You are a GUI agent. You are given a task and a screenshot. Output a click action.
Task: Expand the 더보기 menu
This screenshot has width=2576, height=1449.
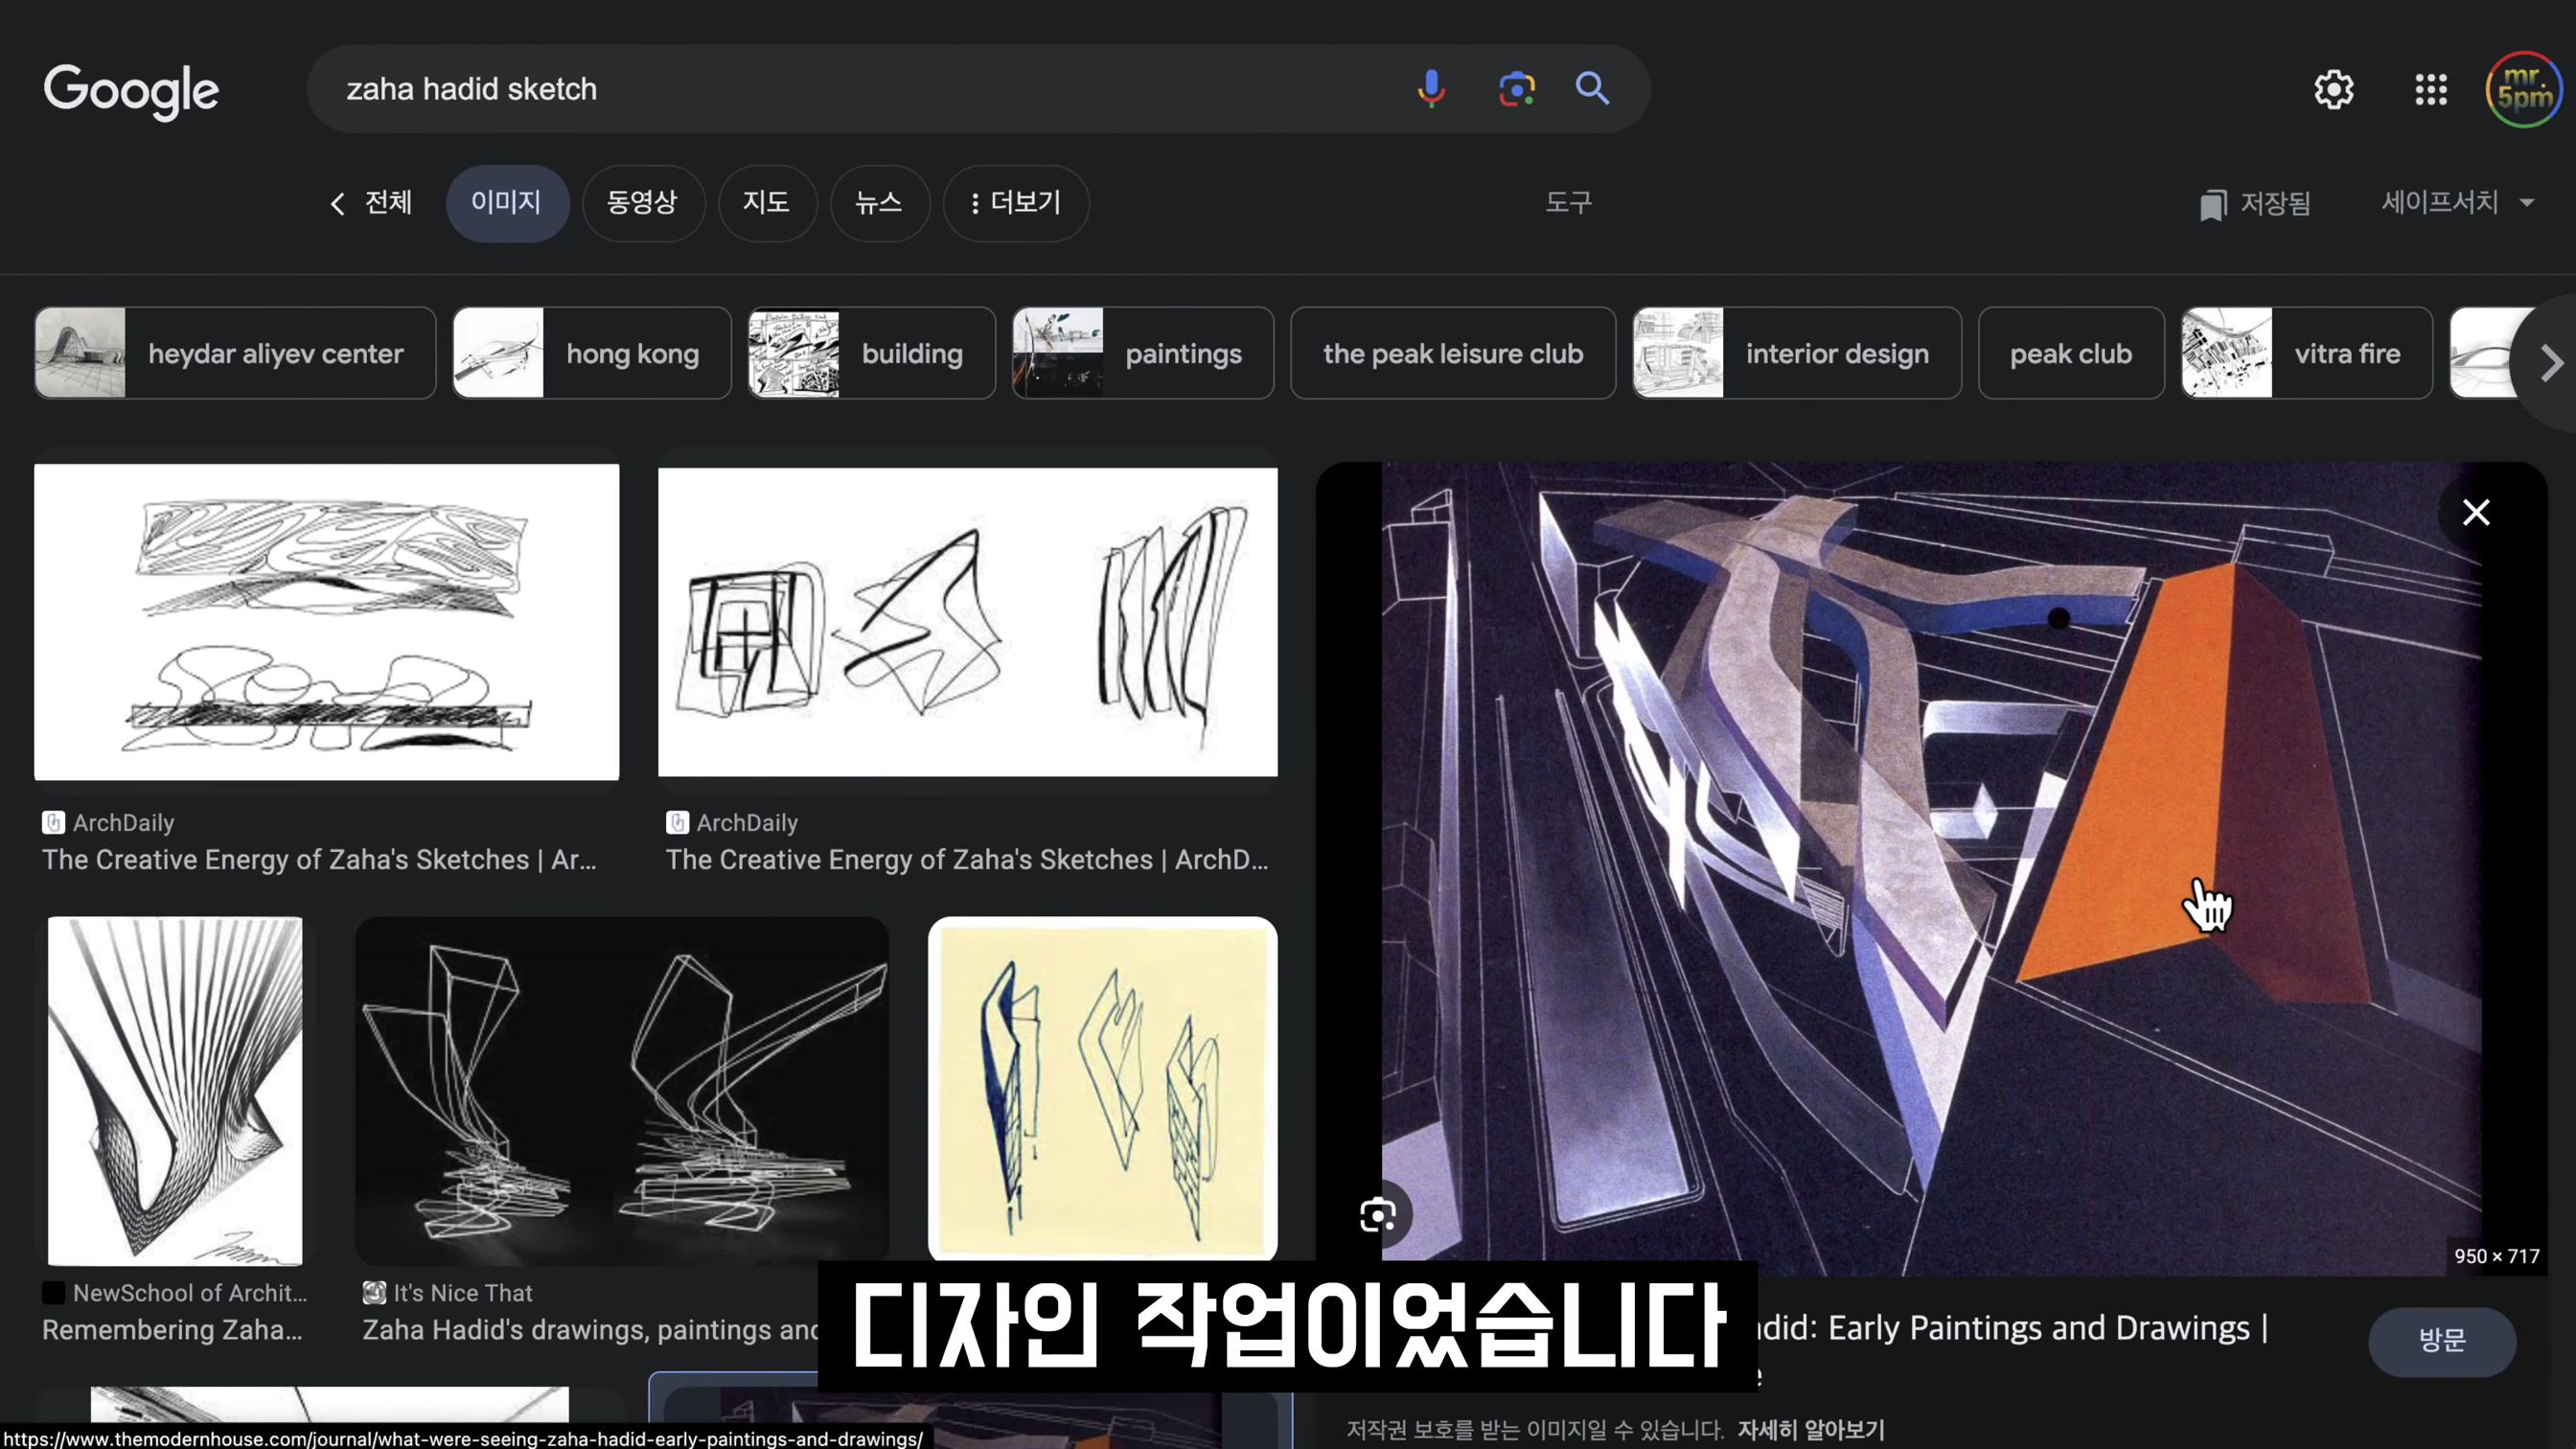(x=1016, y=203)
